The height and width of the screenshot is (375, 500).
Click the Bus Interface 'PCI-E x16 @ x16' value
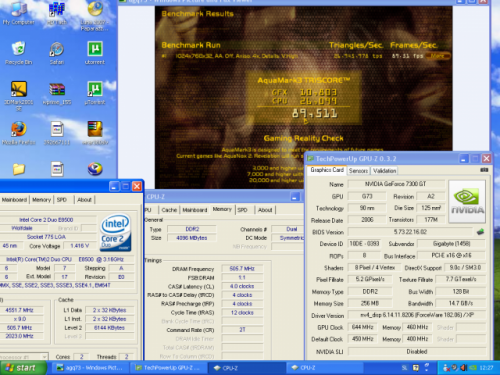pyautogui.click(x=451, y=256)
